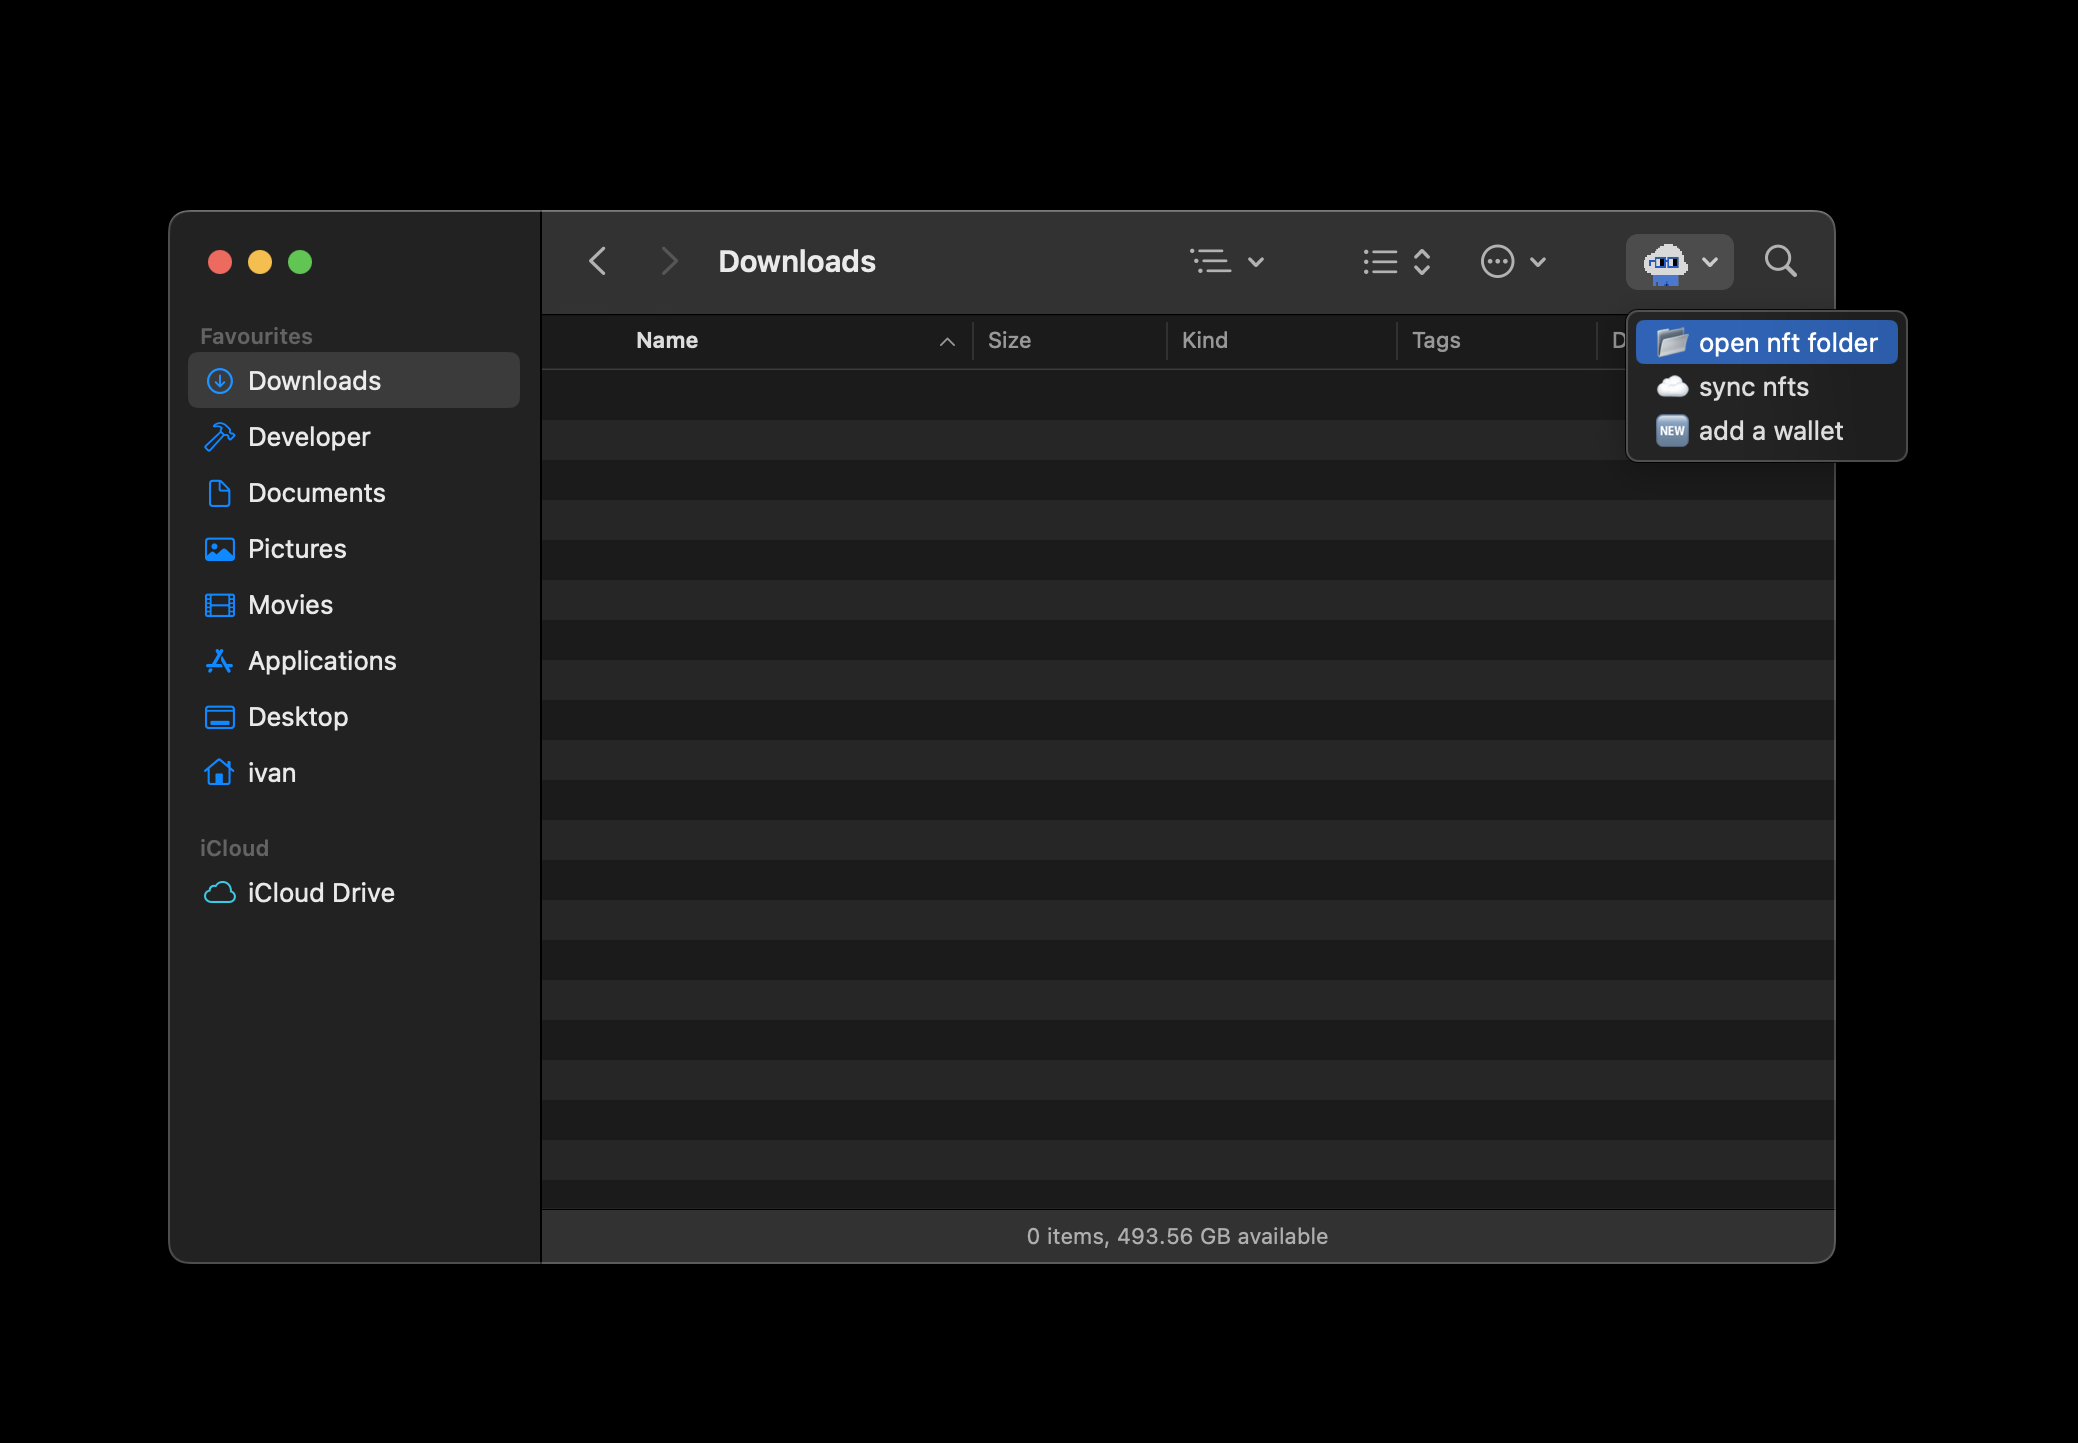Click the forward navigation arrow
The image size is (2078, 1443).
[668, 260]
